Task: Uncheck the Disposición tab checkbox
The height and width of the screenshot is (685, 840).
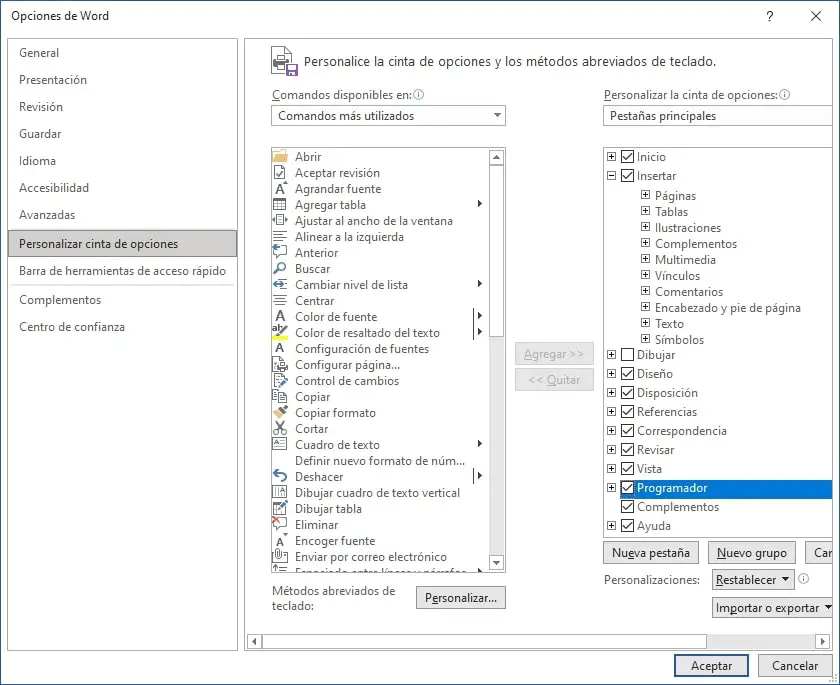Action: [x=627, y=393]
